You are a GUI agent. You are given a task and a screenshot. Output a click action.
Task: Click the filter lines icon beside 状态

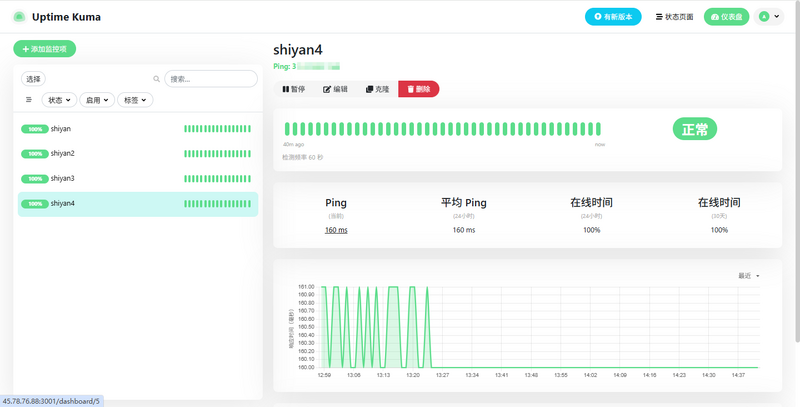[28, 100]
